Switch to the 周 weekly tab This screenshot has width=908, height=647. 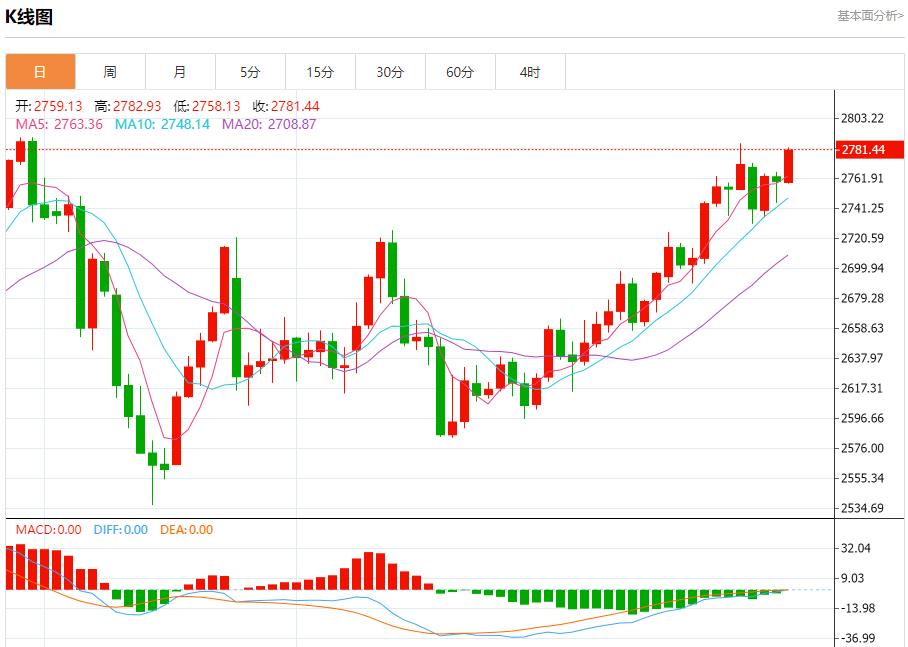111,72
